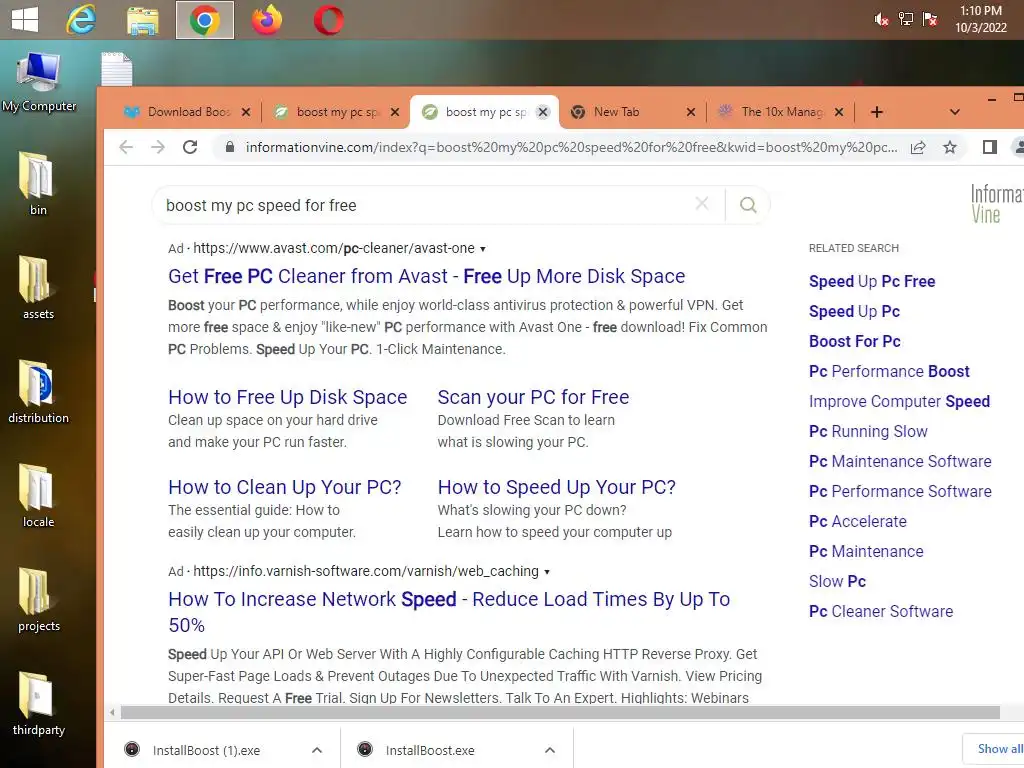
Task: Expand the varnish-software ad URL dropdown arrow
Action: tap(547, 572)
